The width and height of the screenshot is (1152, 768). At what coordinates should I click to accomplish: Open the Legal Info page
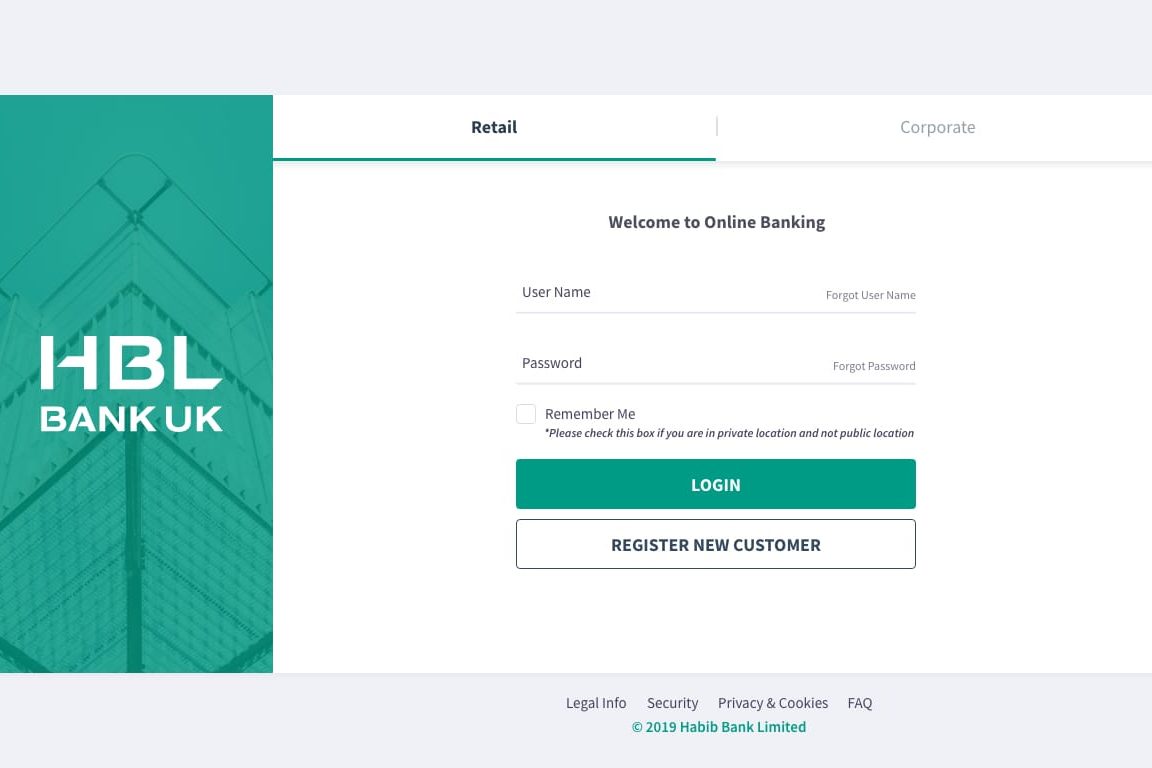click(596, 703)
